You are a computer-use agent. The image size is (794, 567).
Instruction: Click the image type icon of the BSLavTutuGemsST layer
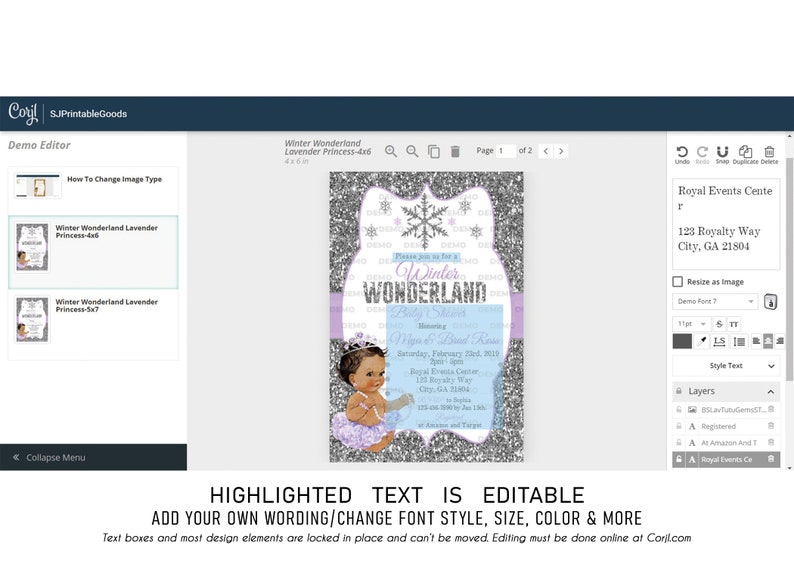[x=692, y=410]
